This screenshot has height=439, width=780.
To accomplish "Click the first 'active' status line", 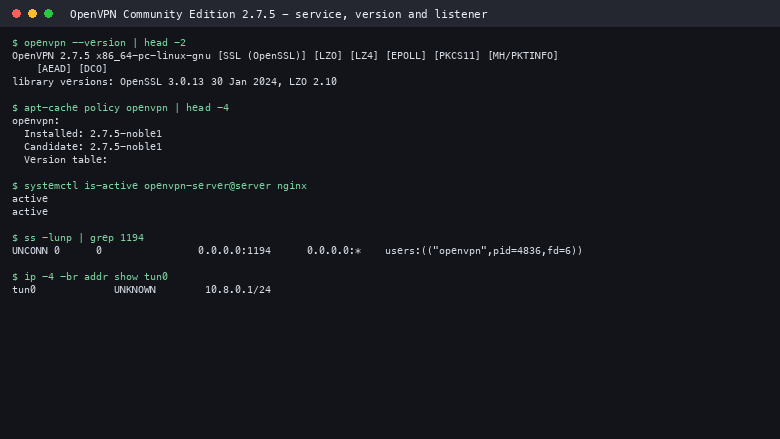I will click(30, 199).
